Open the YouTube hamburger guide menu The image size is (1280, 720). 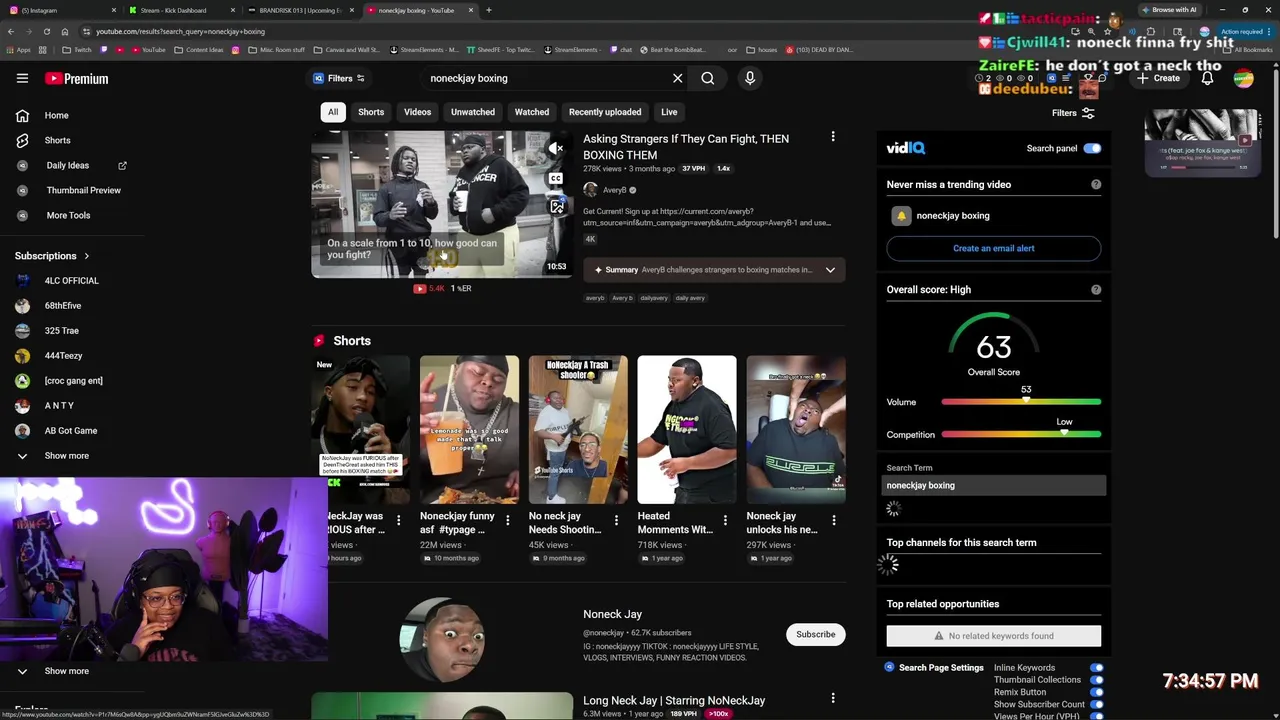coord(22,78)
